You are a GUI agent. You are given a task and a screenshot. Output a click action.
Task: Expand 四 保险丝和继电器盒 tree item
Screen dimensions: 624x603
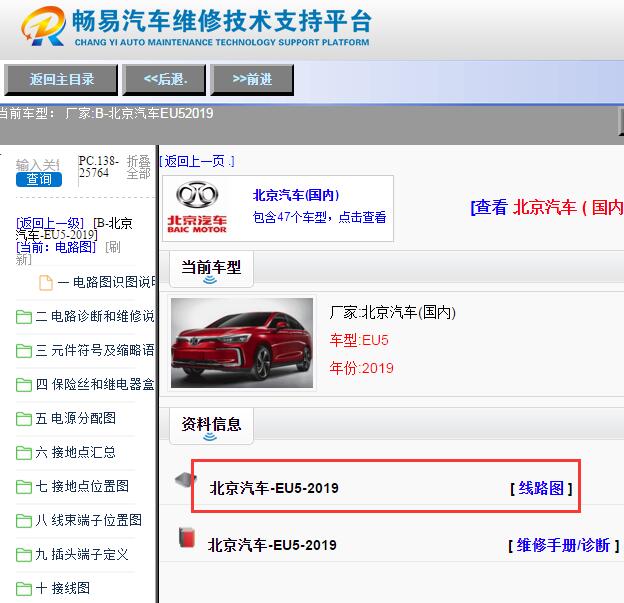(95, 384)
